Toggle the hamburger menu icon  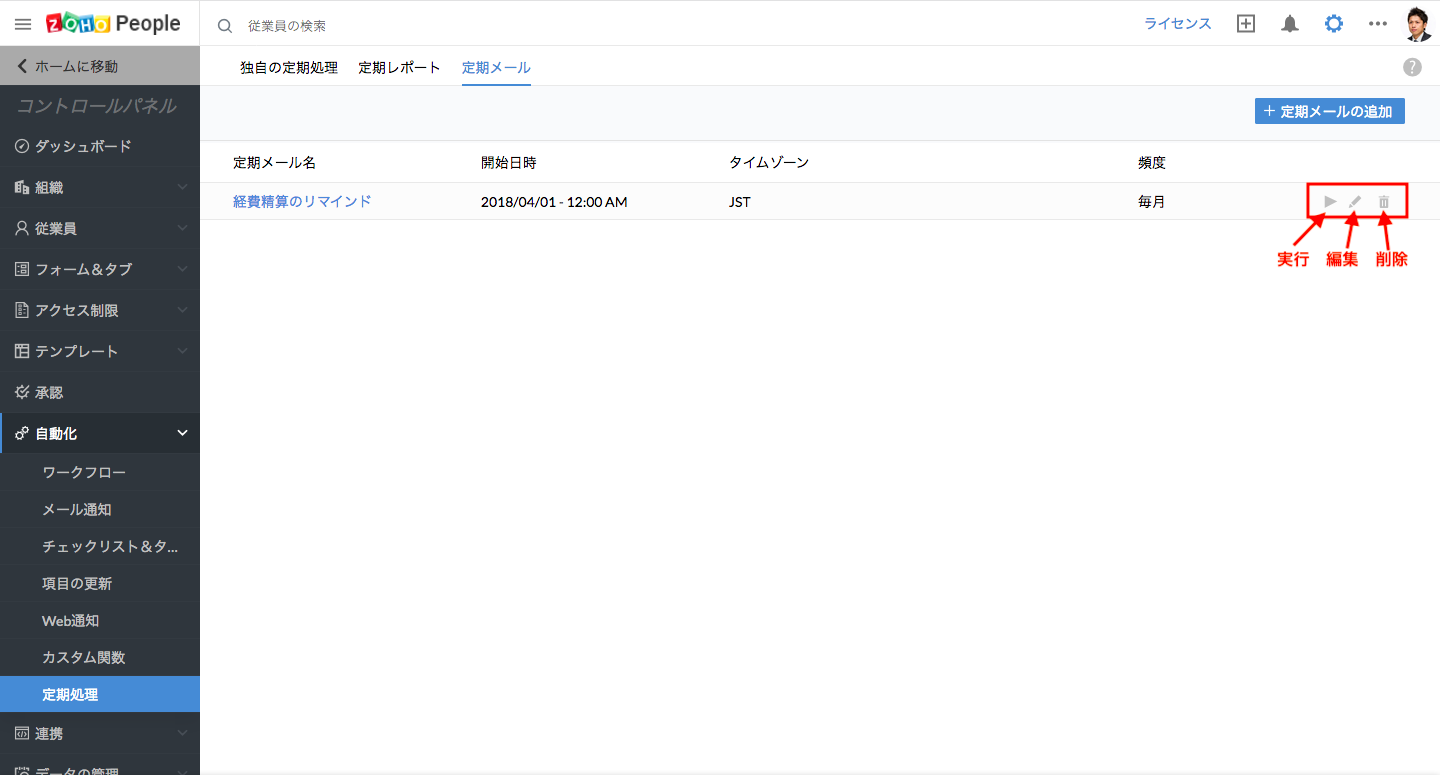(x=23, y=24)
